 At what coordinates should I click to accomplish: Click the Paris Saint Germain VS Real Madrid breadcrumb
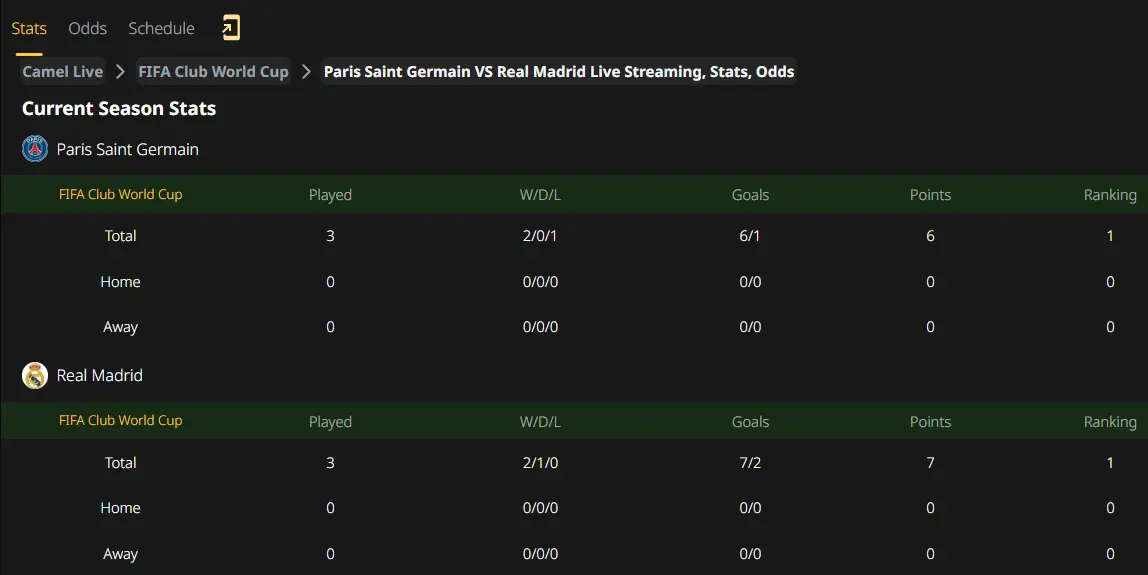coord(559,71)
